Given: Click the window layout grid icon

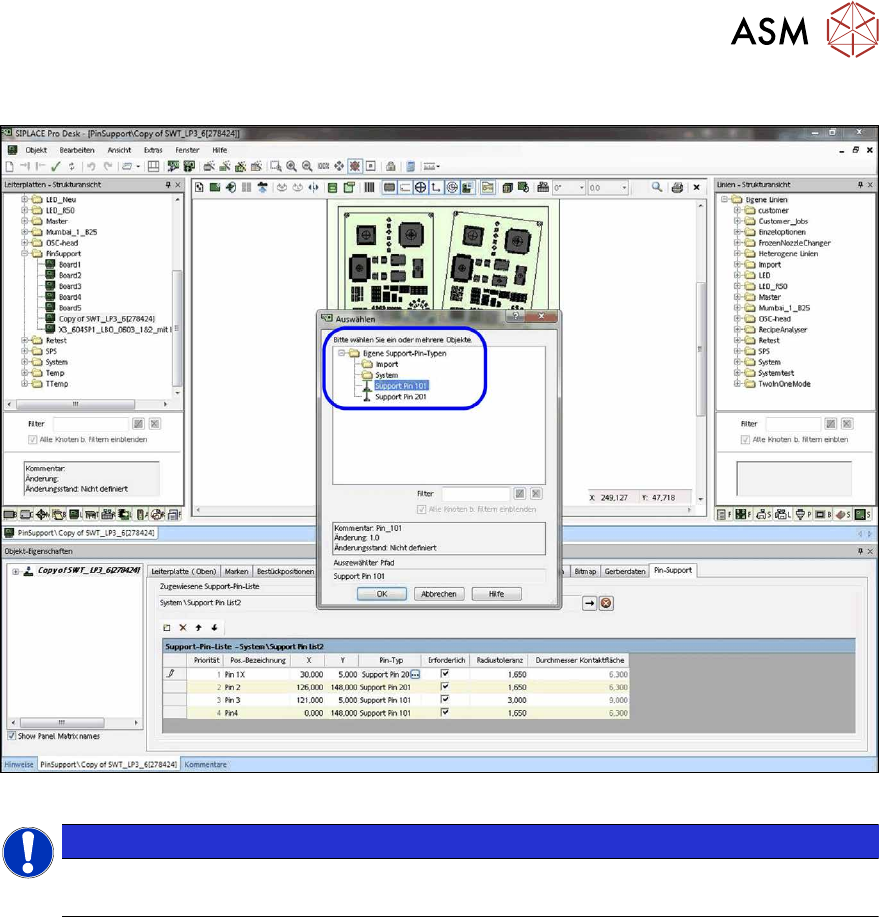Looking at the screenshot, I should pyautogui.click(x=153, y=167).
